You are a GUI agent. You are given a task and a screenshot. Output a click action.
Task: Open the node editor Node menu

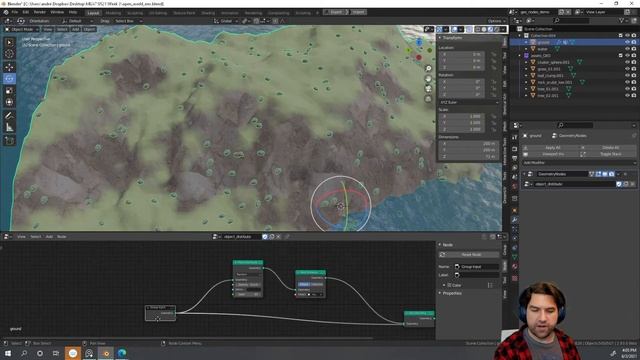(62, 237)
